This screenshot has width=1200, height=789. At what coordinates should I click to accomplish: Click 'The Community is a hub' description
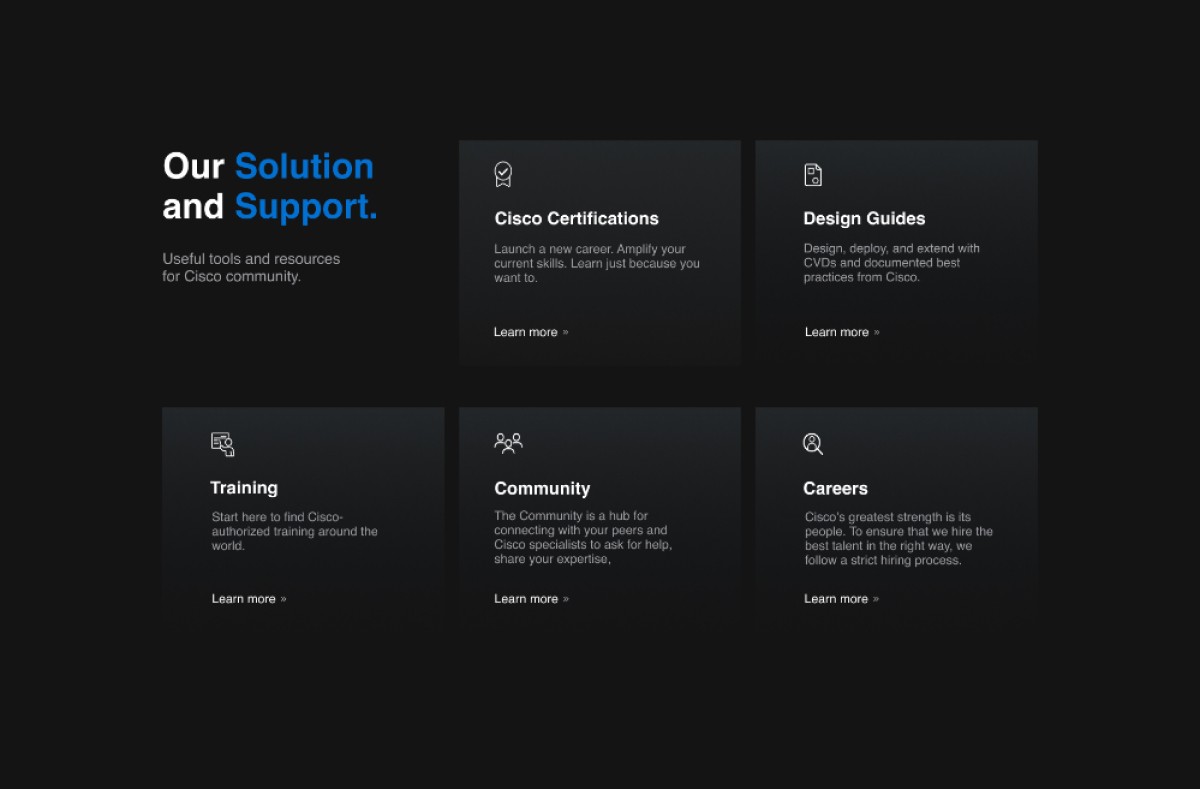click(x=583, y=538)
